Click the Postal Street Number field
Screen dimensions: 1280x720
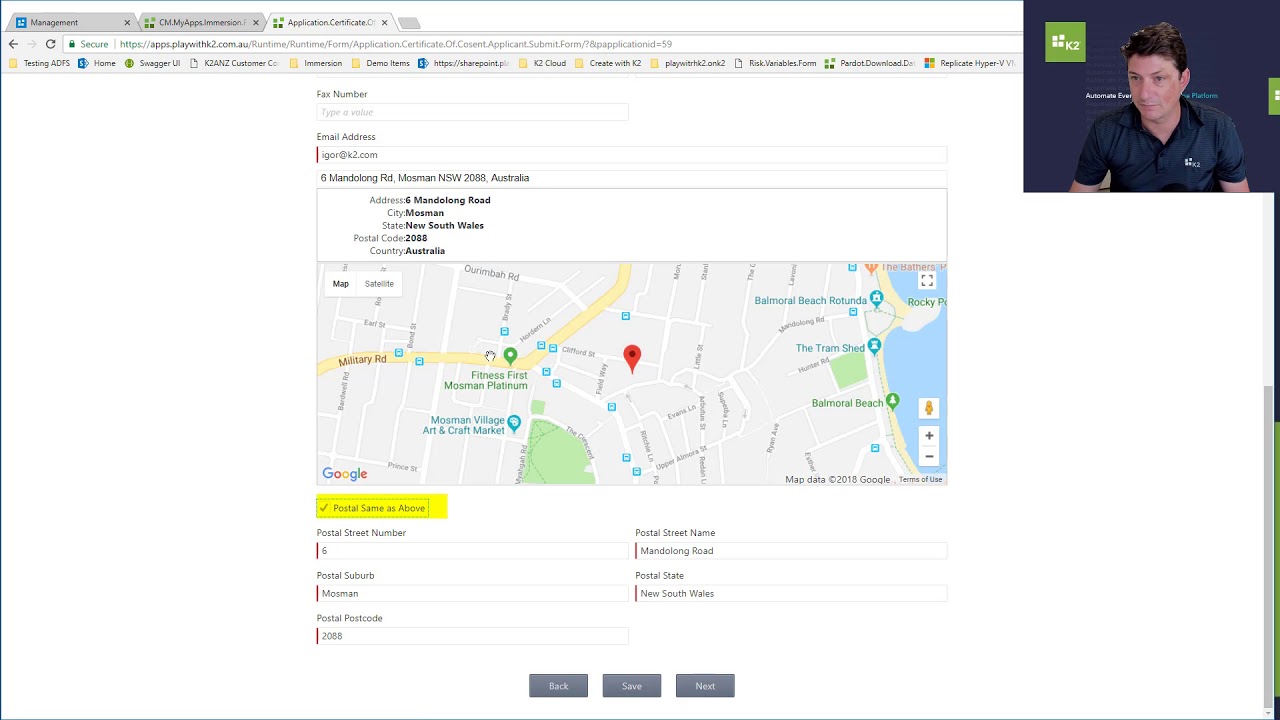click(472, 551)
